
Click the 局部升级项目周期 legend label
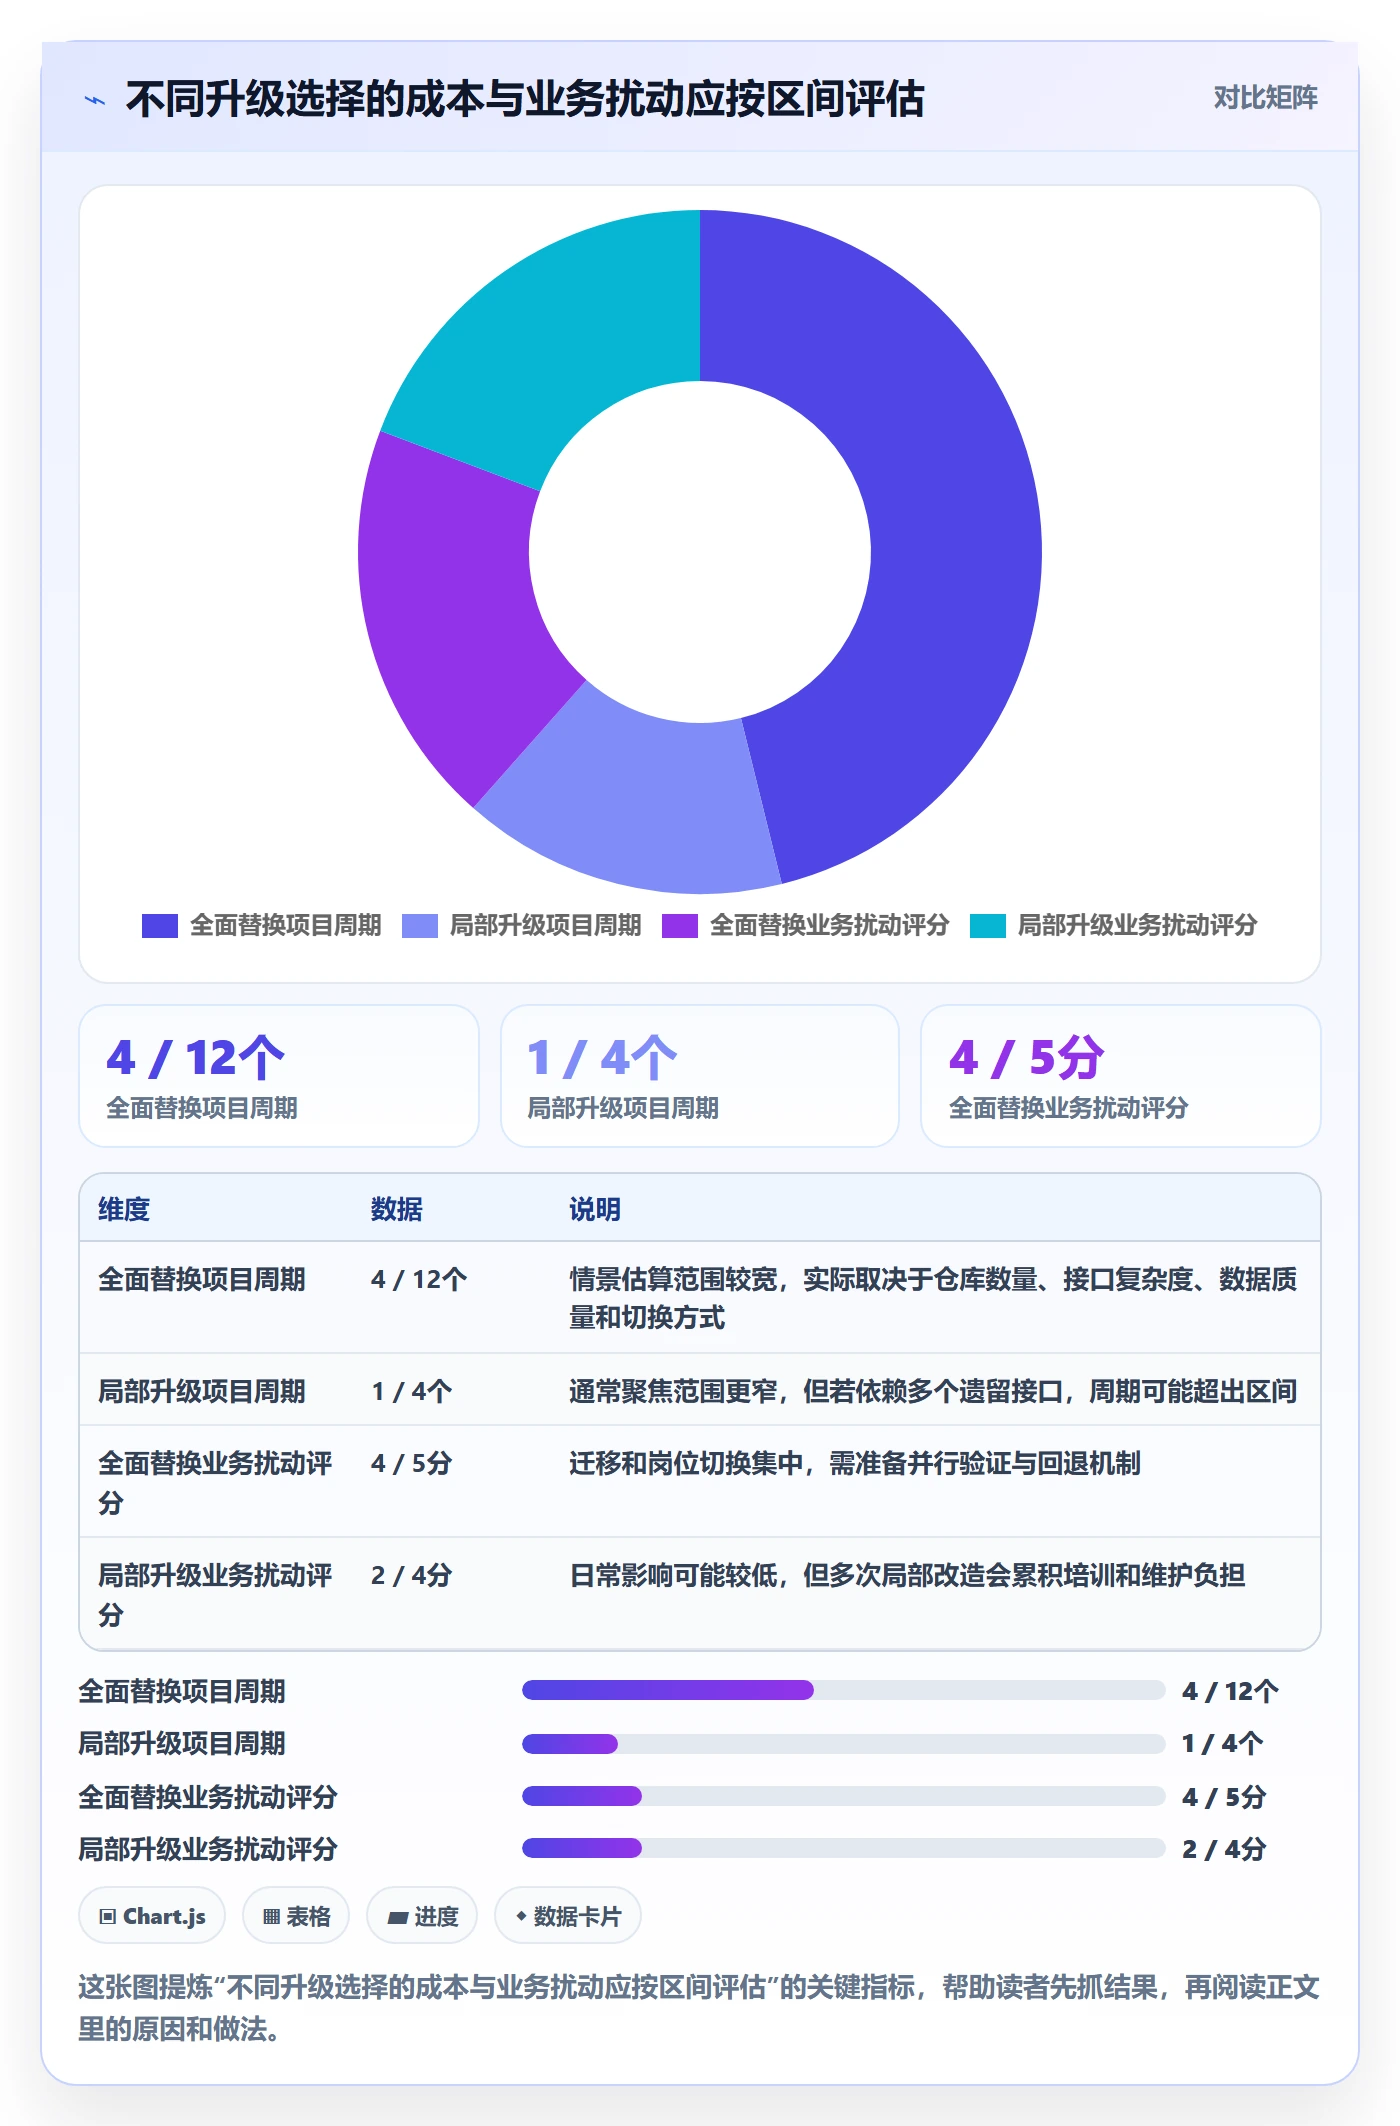pos(546,925)
